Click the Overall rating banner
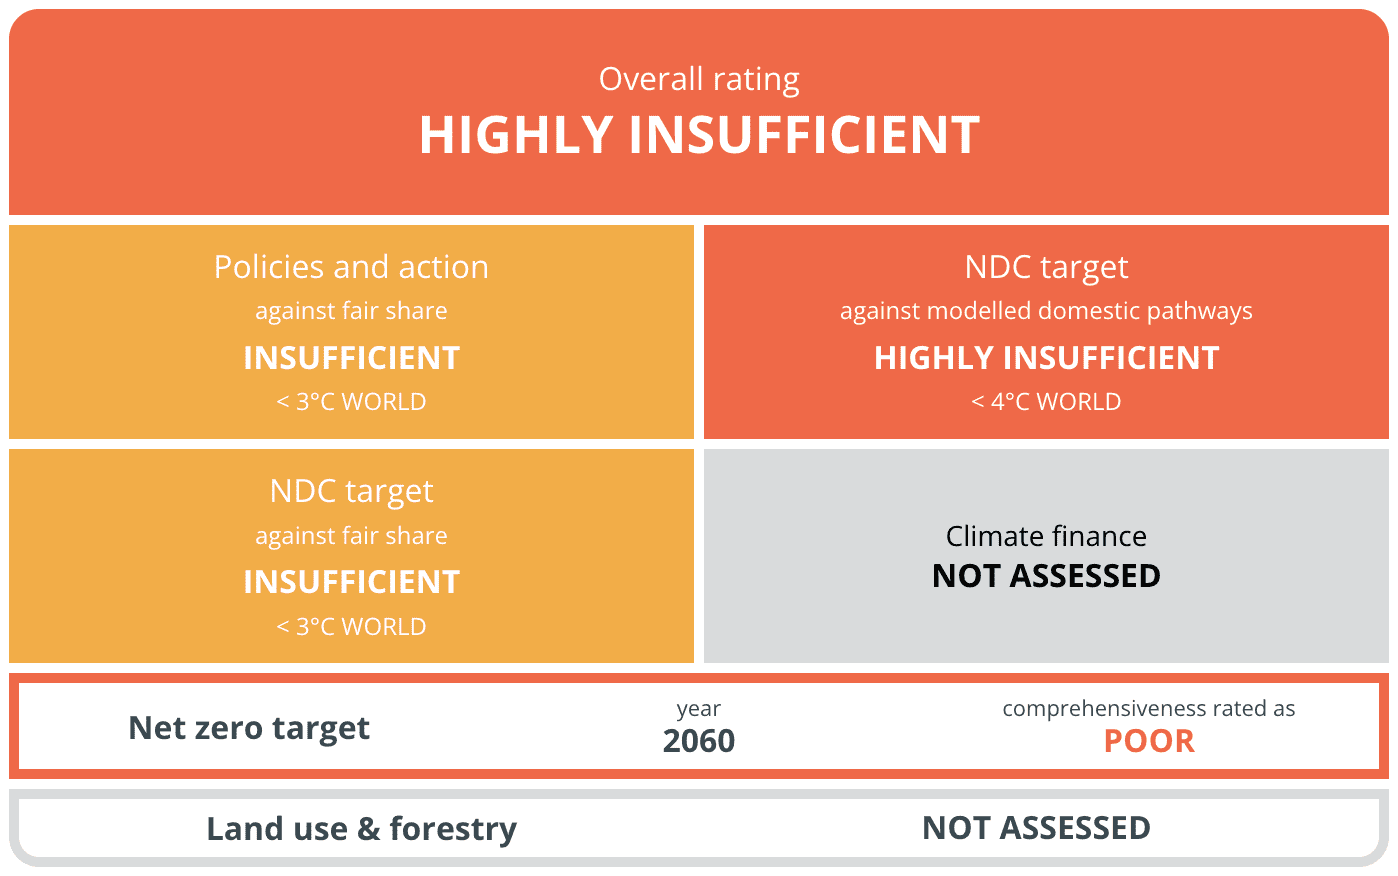 coord(699,112)
